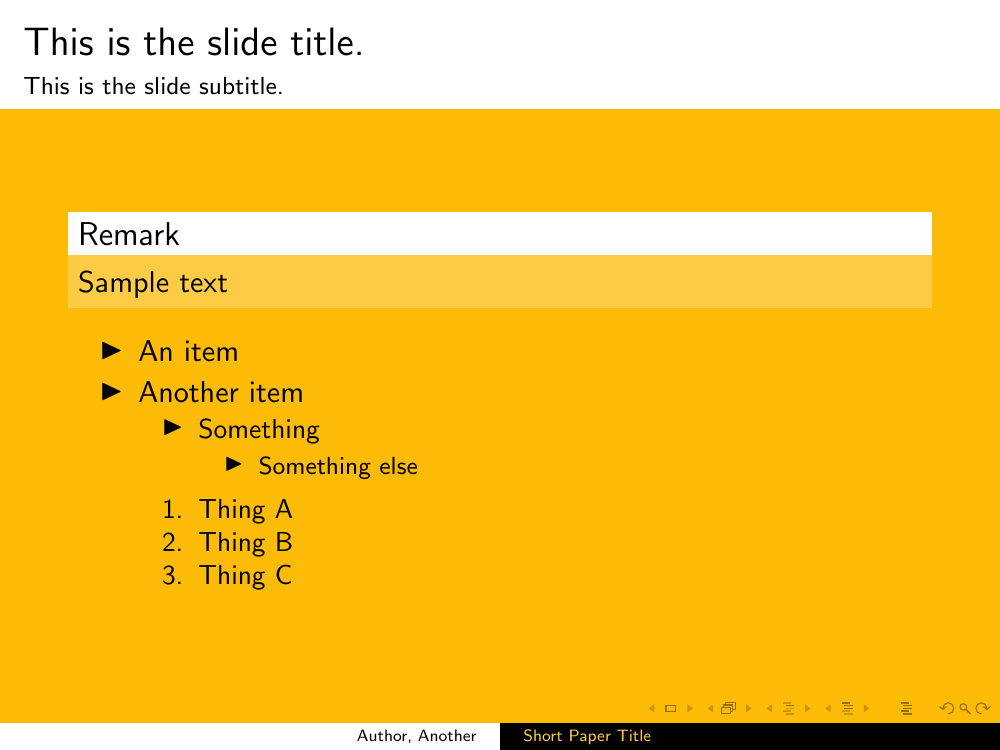Click the next frame arrow
This screenshot has width=1000, height=750.
pos(747,709)
